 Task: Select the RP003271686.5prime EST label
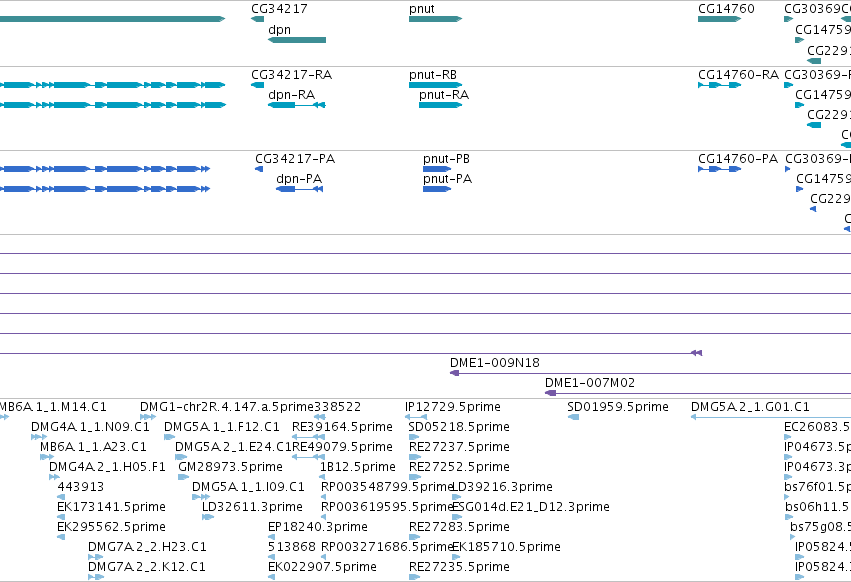(386, 547)
